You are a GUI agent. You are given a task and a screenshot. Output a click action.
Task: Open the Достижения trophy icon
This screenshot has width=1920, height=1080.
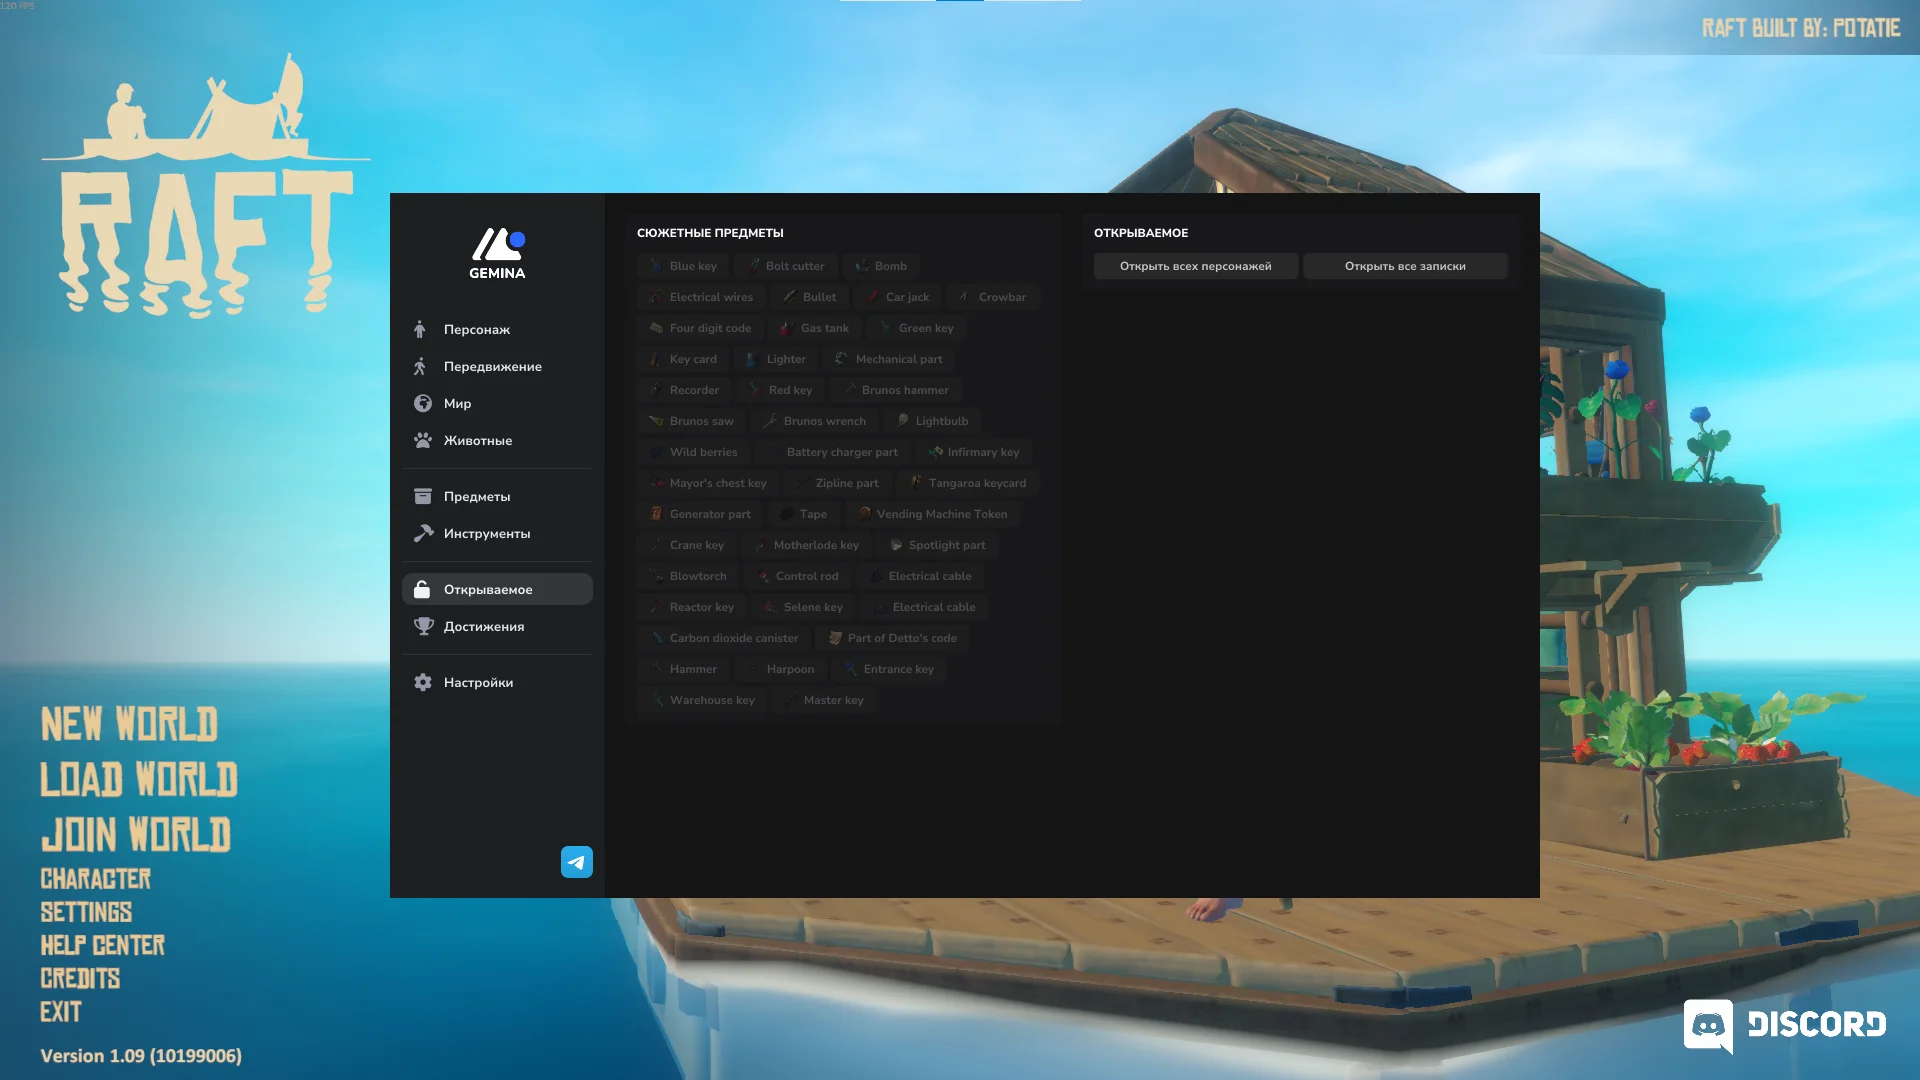tap(423, 626)
